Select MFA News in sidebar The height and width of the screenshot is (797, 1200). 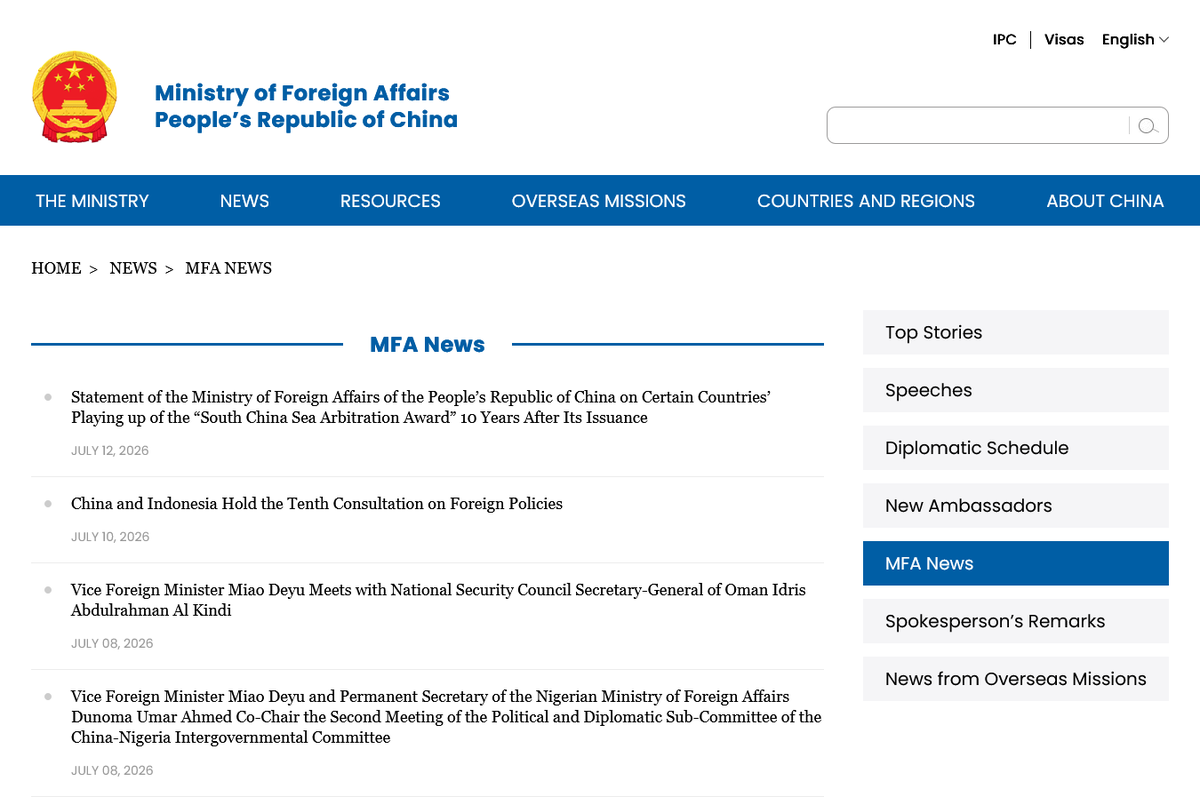tap(1016, 563)
